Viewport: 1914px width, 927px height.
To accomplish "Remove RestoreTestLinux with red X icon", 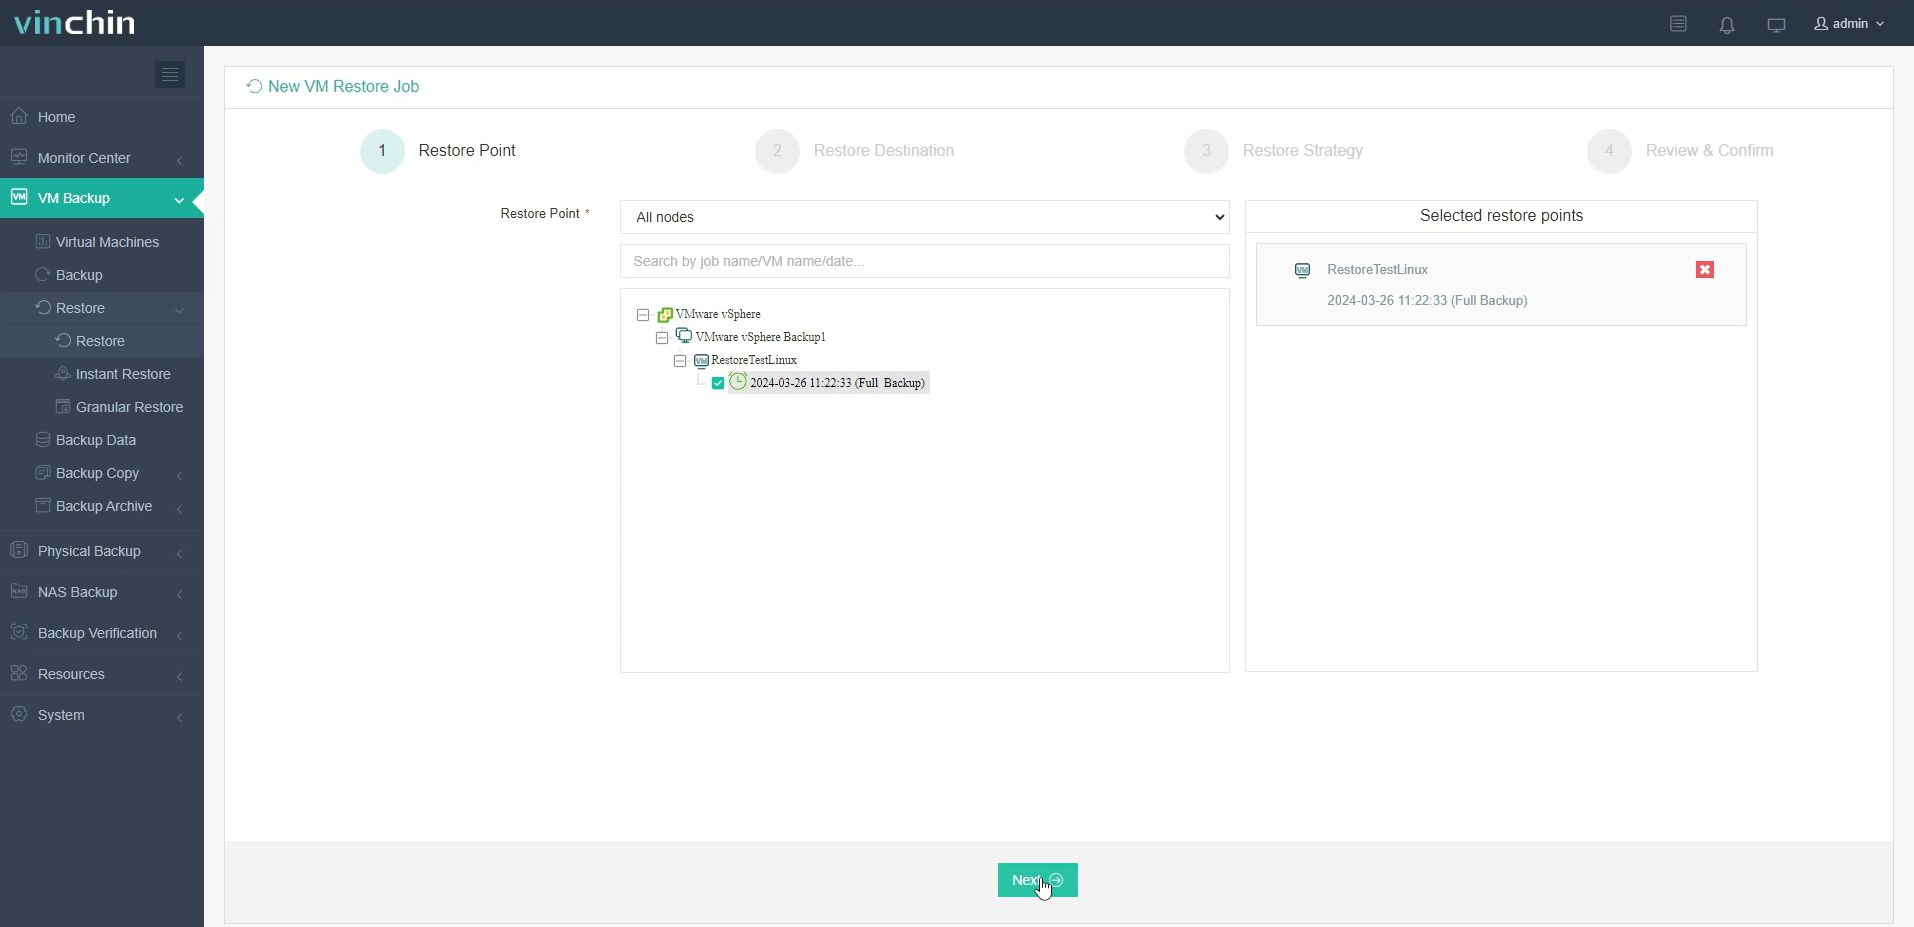I will pyautogui.click(x=1705, y=270).
